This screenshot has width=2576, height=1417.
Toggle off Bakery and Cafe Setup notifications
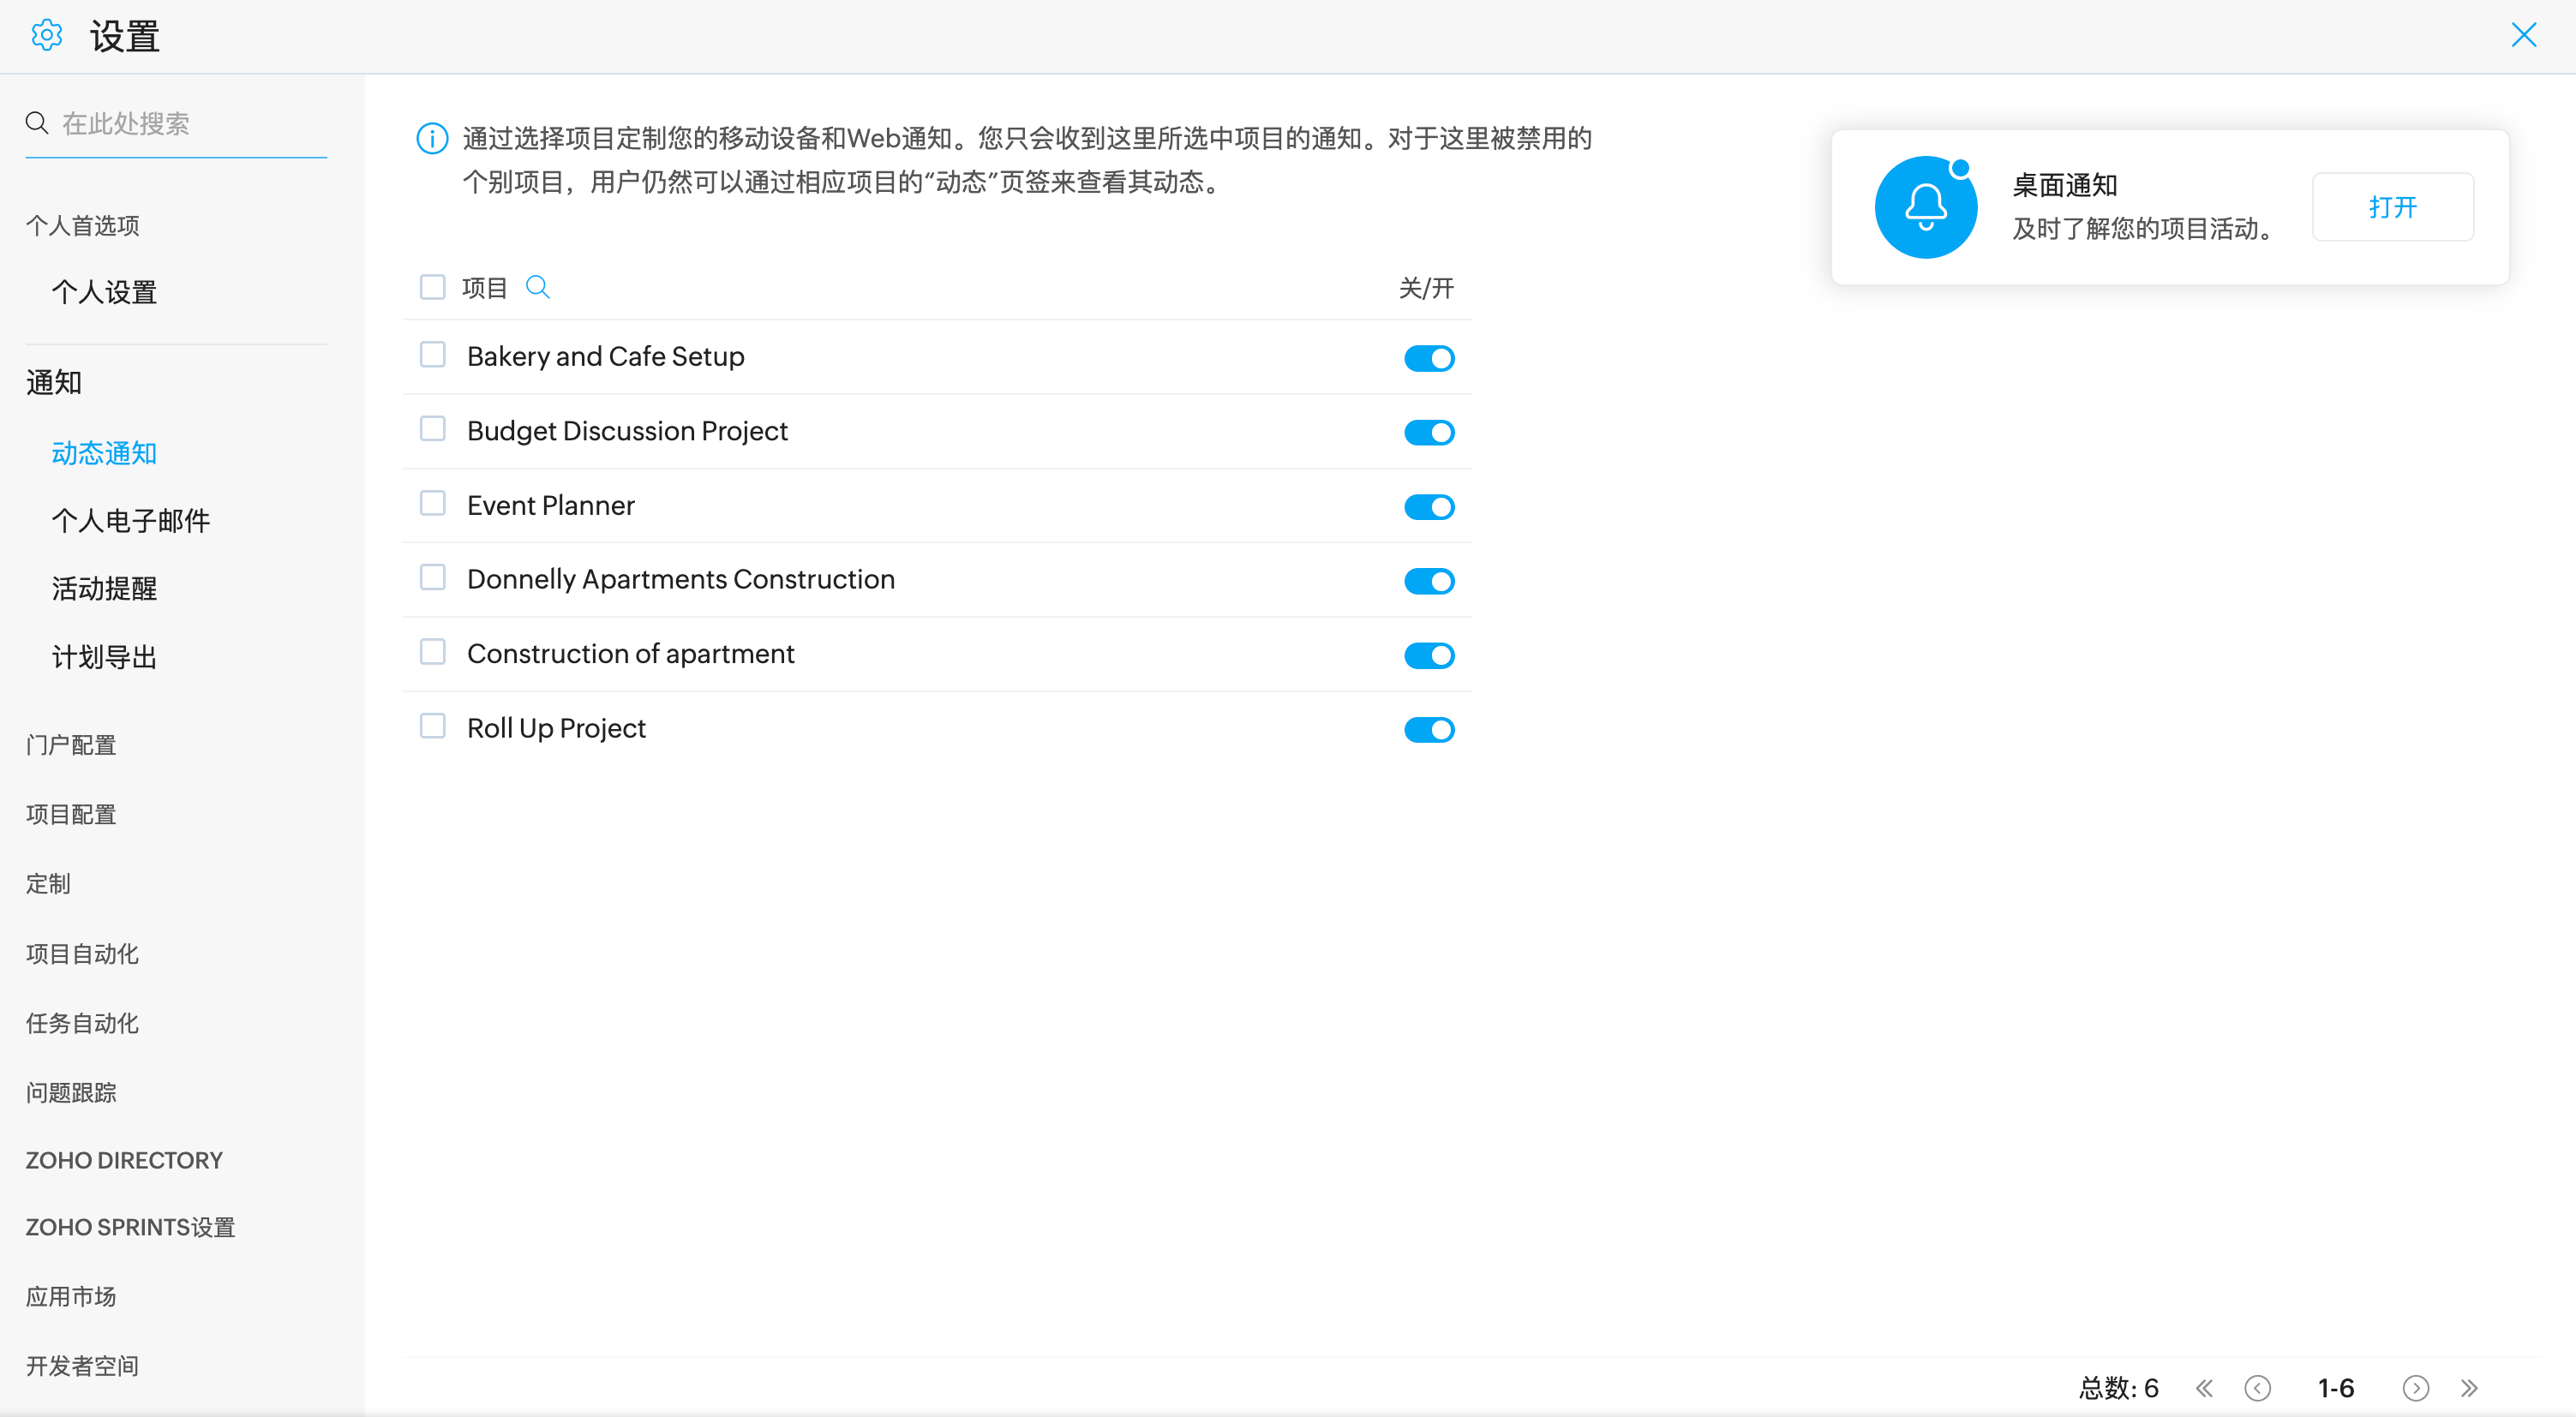[1429, 358]
